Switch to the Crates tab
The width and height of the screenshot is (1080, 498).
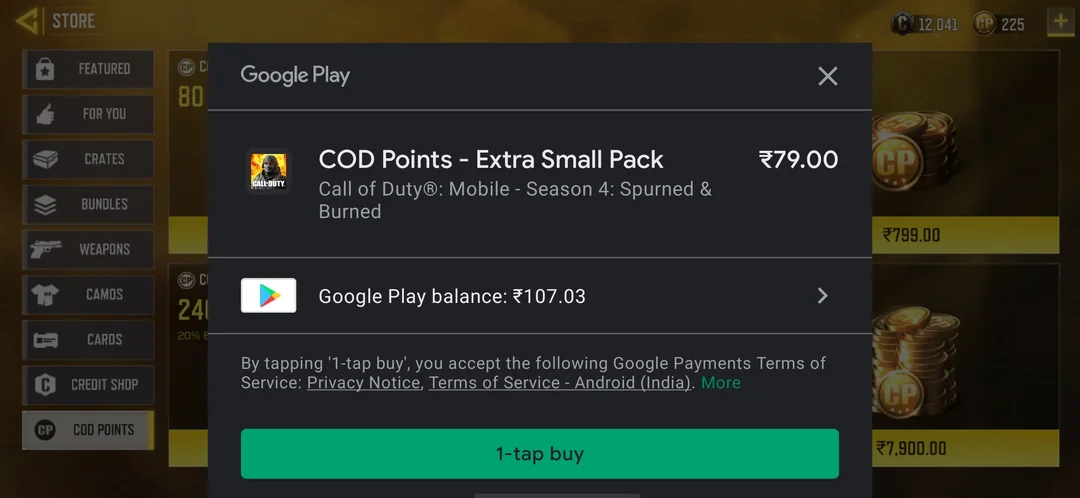89,159
